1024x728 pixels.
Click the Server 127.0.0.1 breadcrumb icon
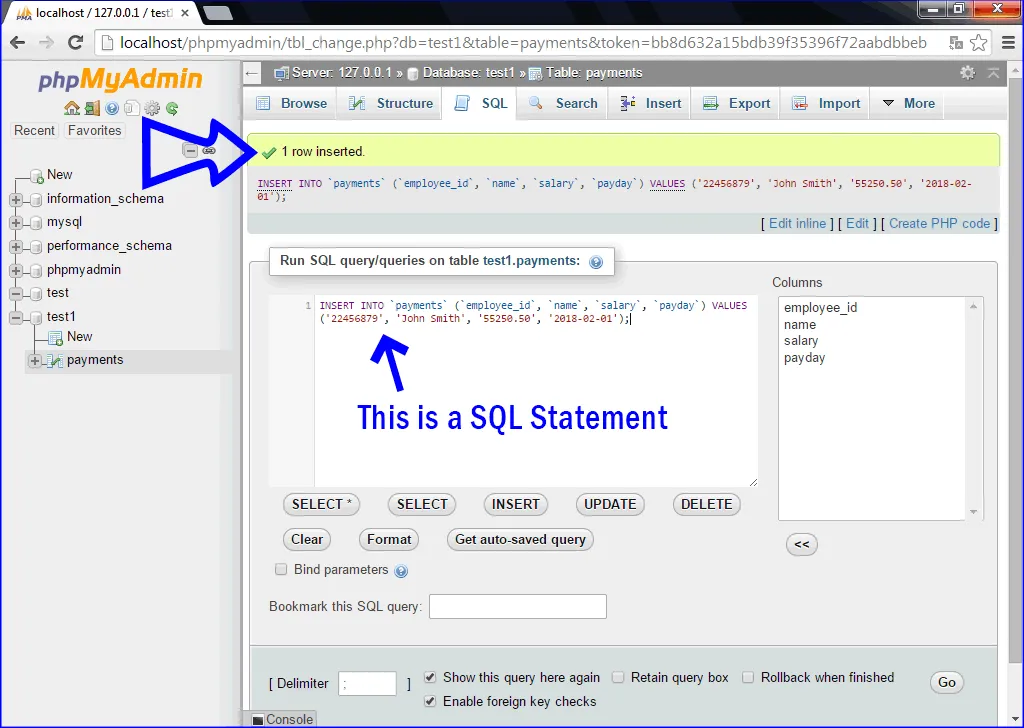[281, 73]
